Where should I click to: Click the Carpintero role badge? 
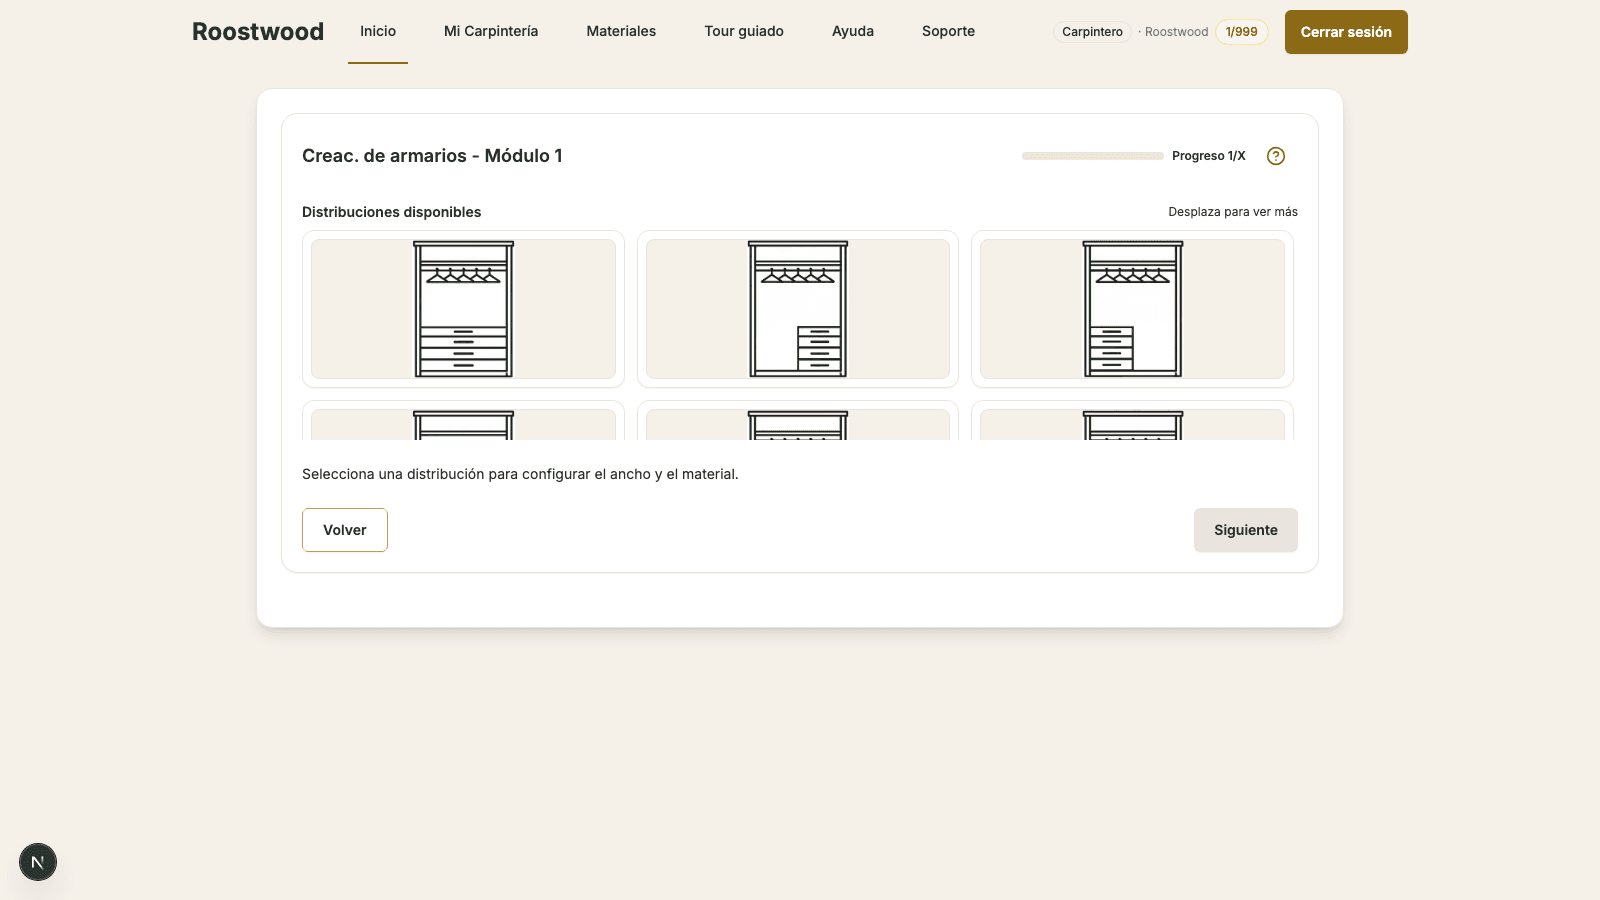click(1092, 32)
